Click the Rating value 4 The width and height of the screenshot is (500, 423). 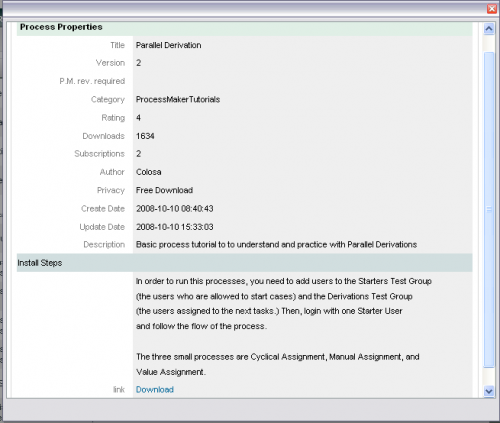[x=138, y=118]
